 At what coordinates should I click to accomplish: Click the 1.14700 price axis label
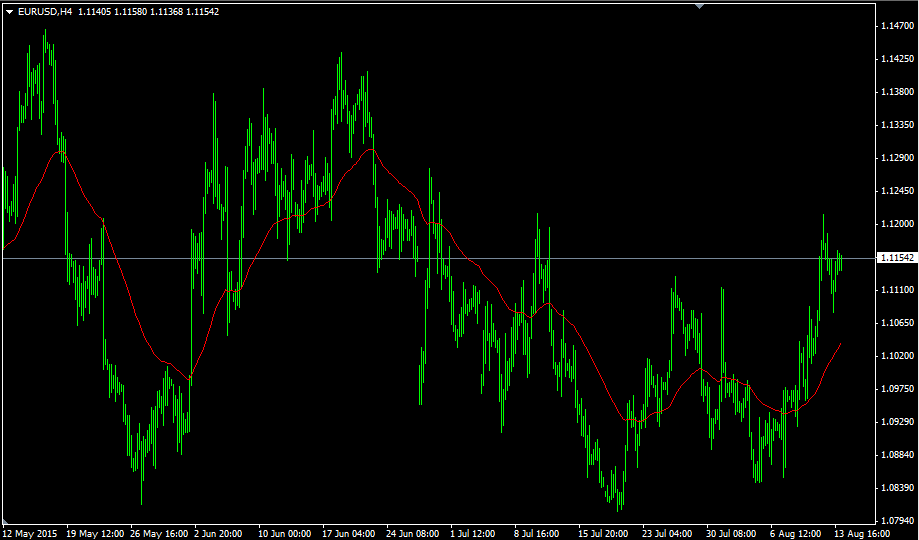[897, 26]
